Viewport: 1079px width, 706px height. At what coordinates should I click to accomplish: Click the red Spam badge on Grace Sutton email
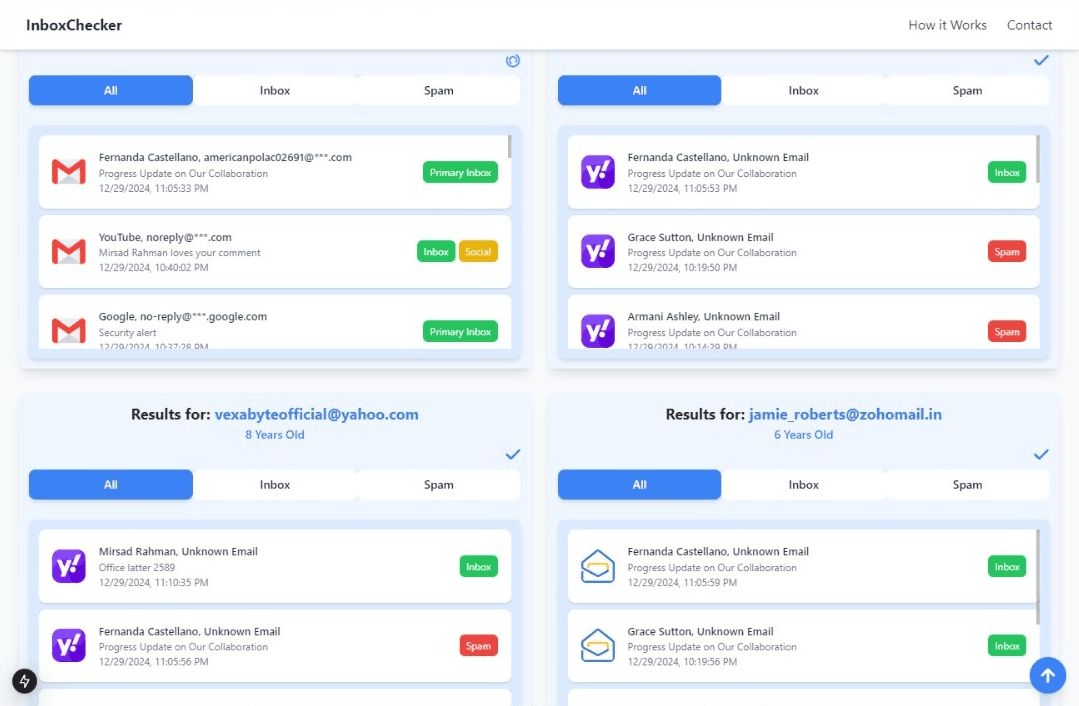tap(1007, 252)
